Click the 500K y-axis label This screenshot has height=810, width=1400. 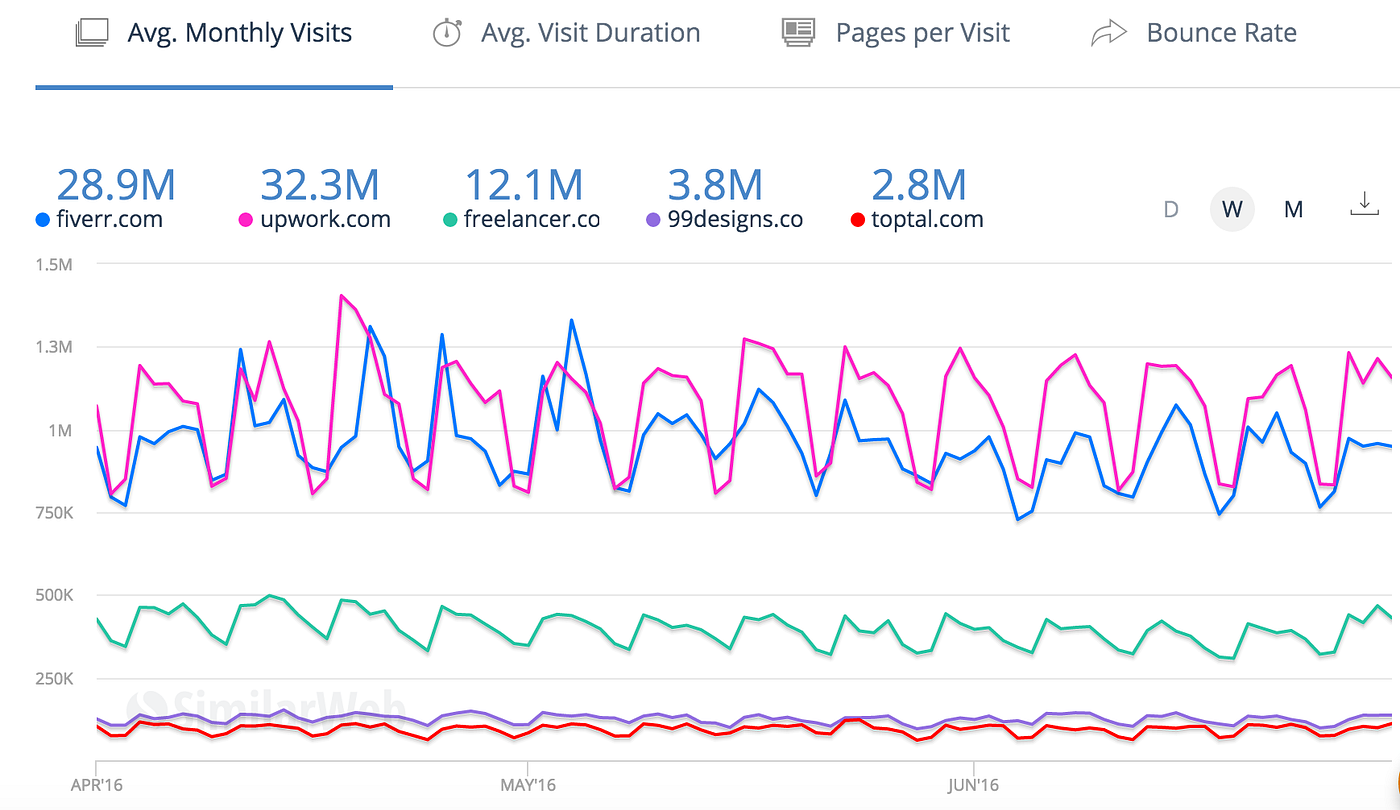coord(54,595)
